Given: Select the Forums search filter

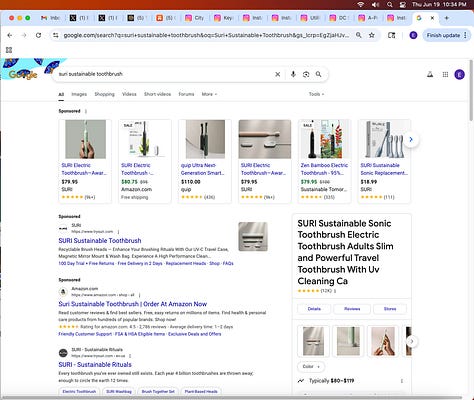Looking at the screenshot, I should (x=186, y=94).
